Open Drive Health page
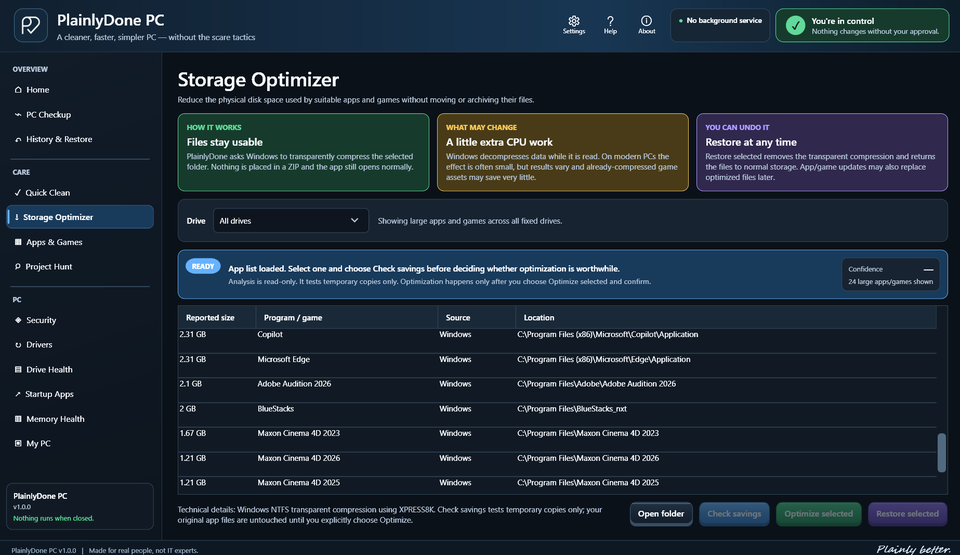Screen dimensions: 960x555 (80, 369)
